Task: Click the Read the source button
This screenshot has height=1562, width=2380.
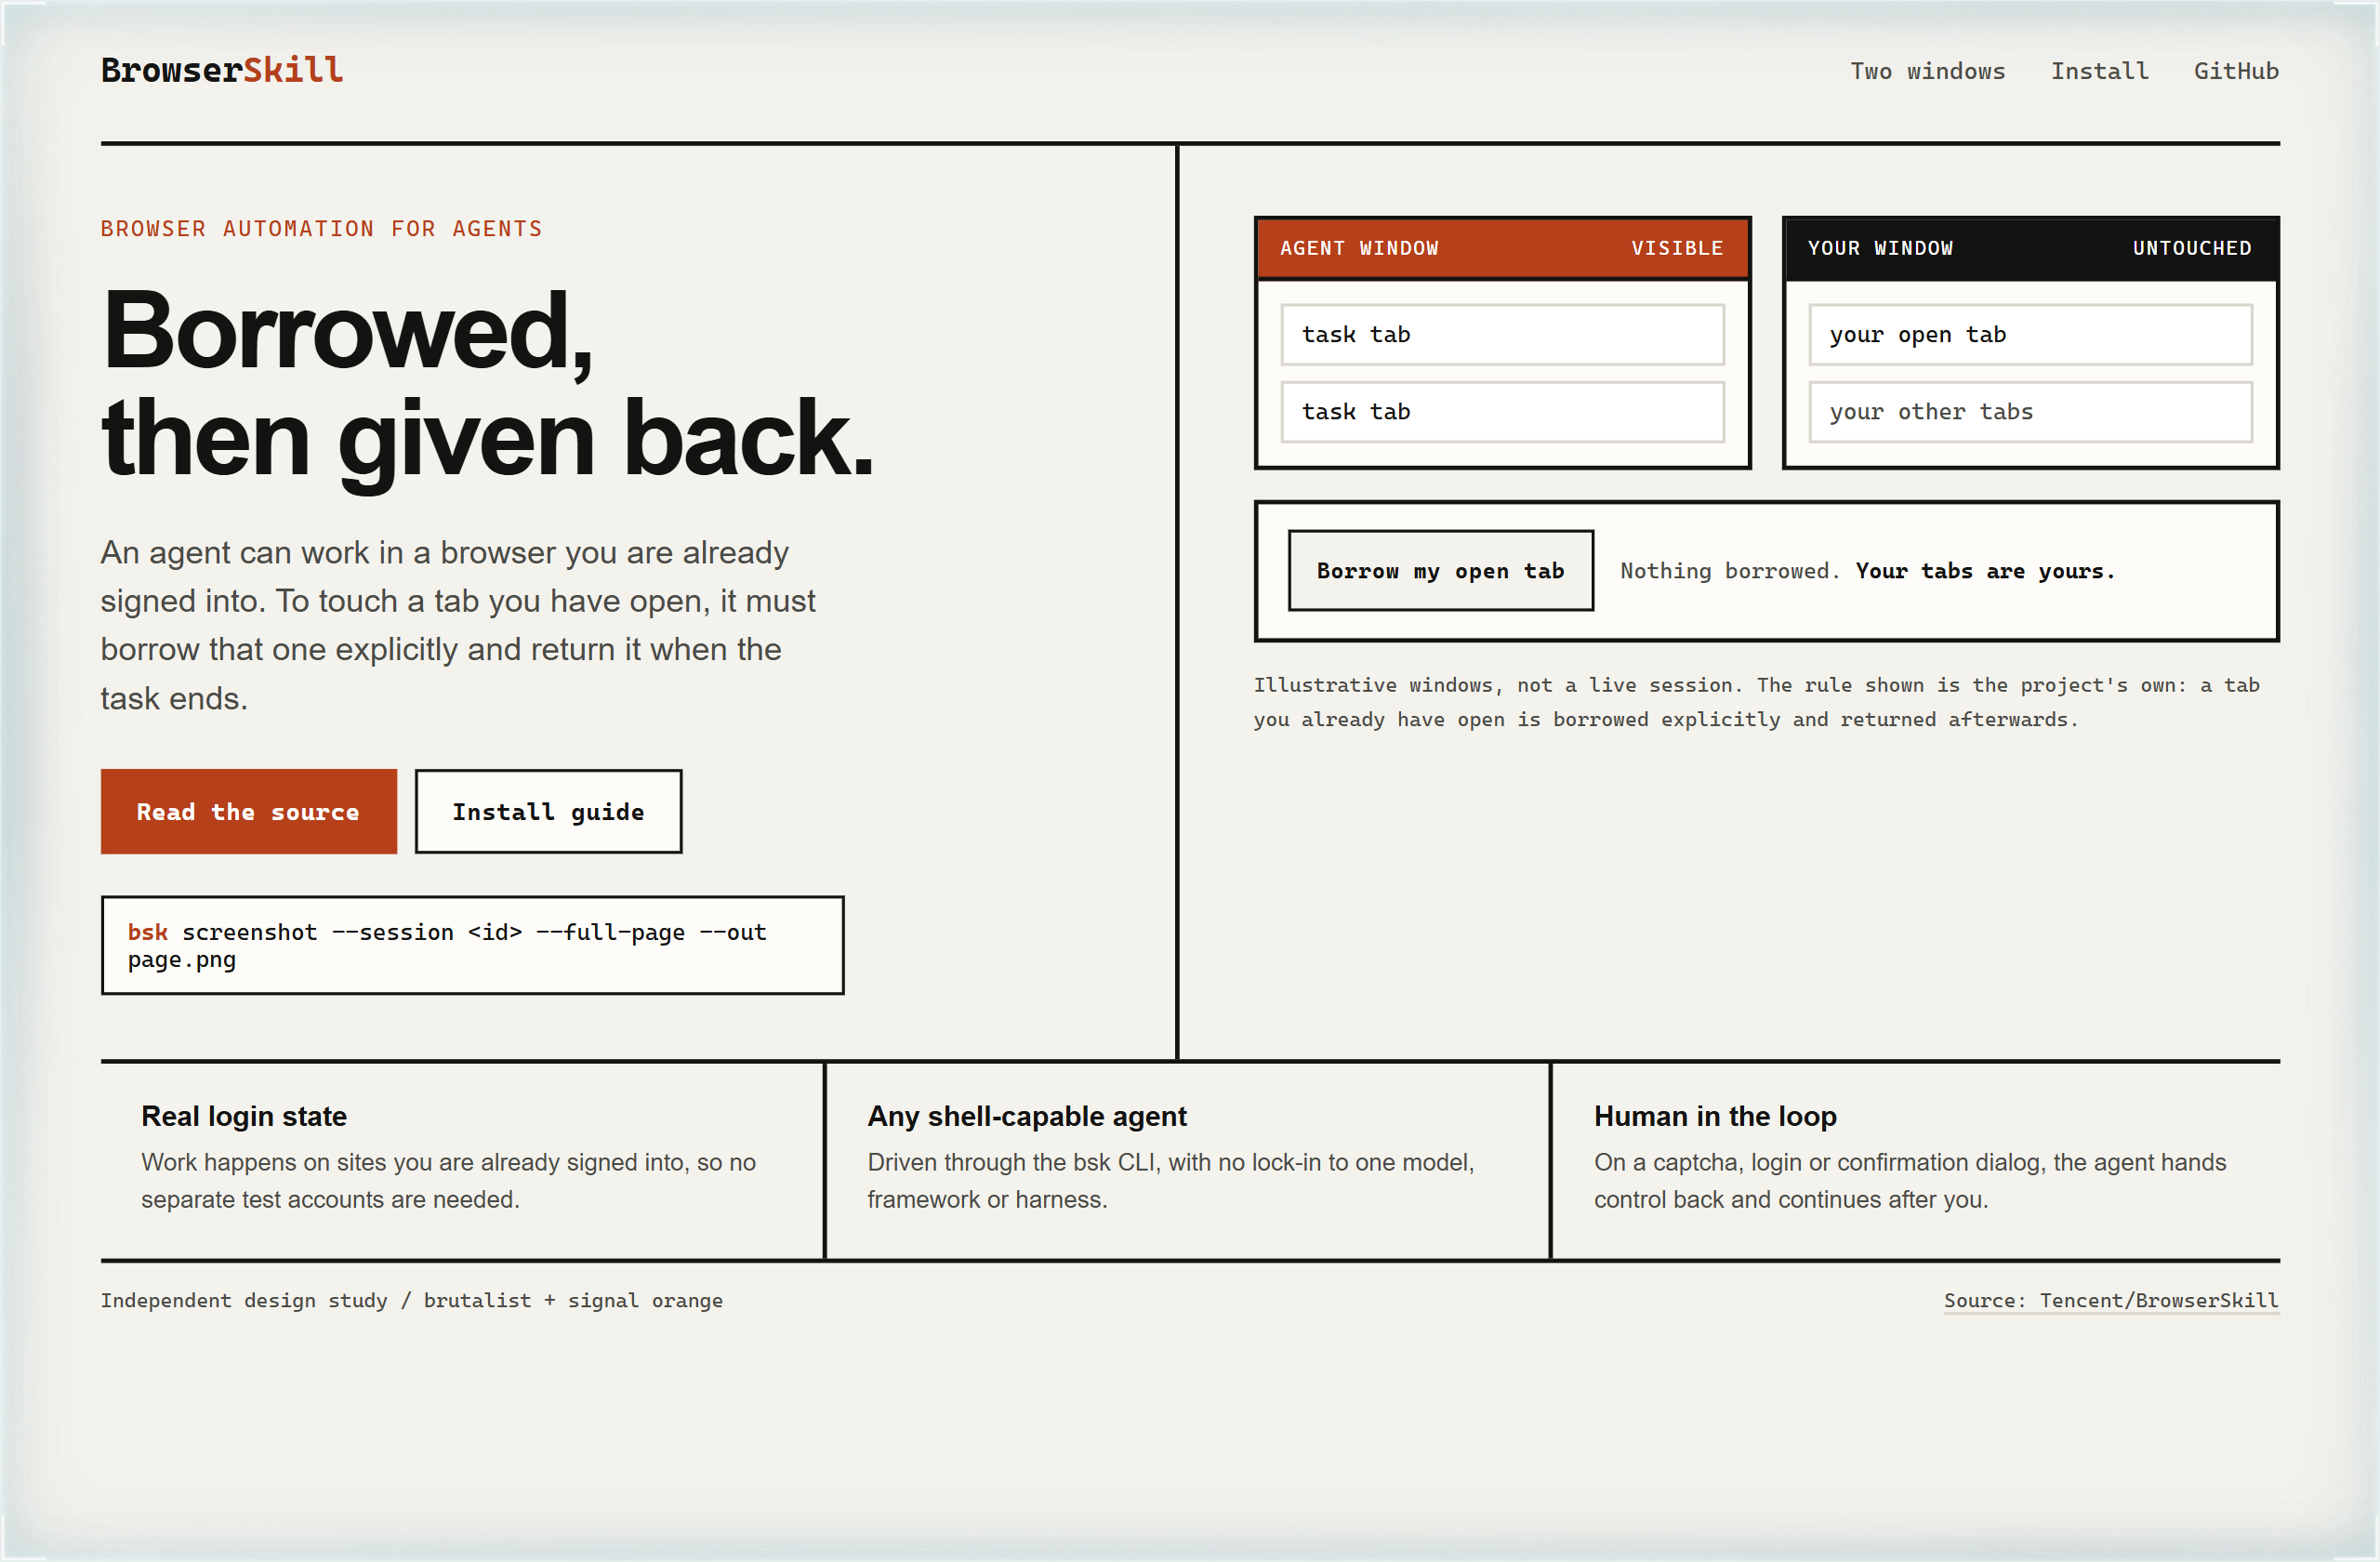Action: coord(249,811)
